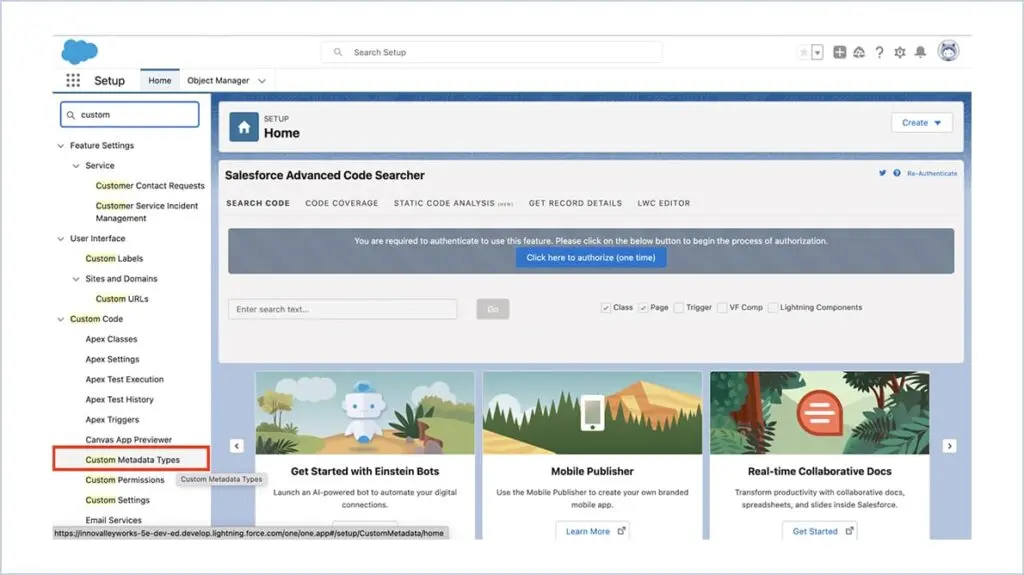This screenshot has height=575, width=1024.
Task: Select the CODE COVERAGE tab
Action: (342, 203)
